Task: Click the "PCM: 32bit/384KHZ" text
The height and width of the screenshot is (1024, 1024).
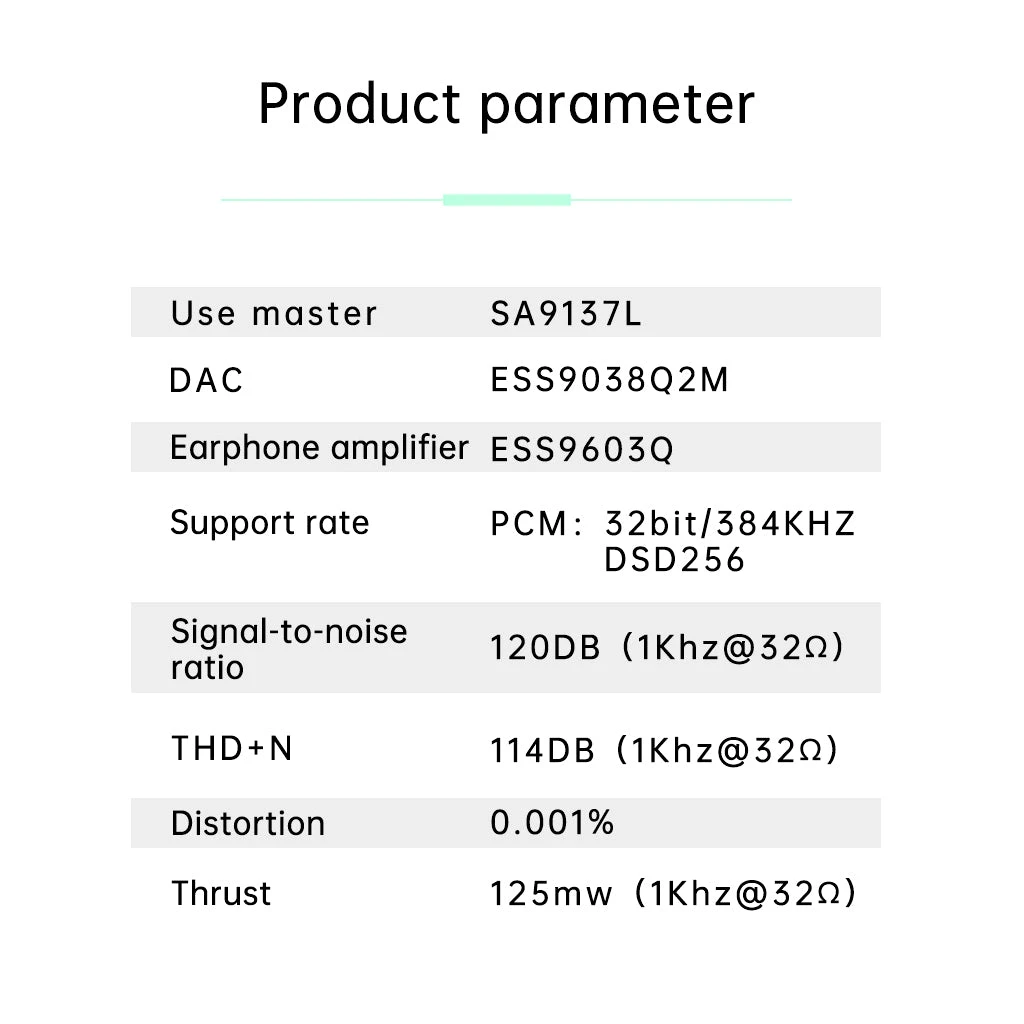Action: [673, 524]
